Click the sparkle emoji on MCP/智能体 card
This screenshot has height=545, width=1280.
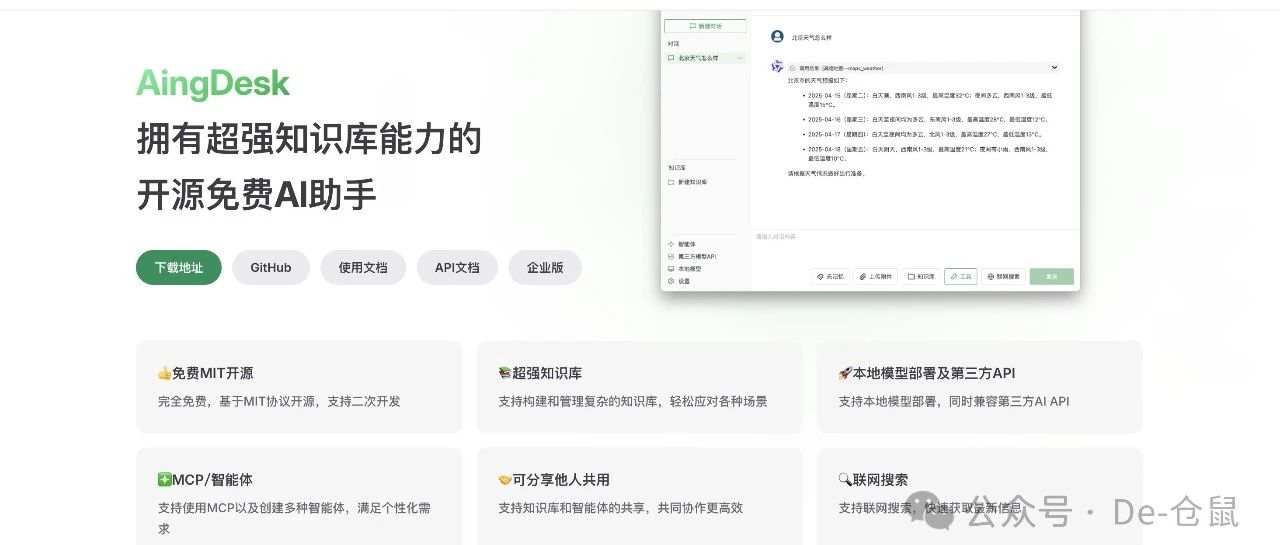pos(164,480)
